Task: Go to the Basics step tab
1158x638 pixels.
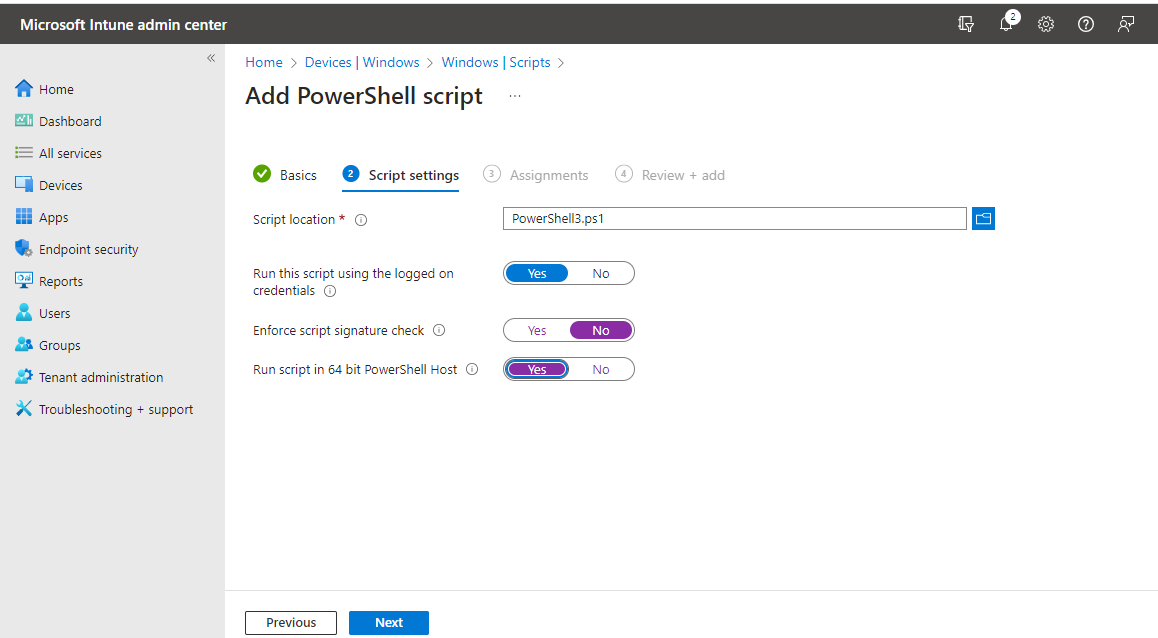Action: pos(284,175)
